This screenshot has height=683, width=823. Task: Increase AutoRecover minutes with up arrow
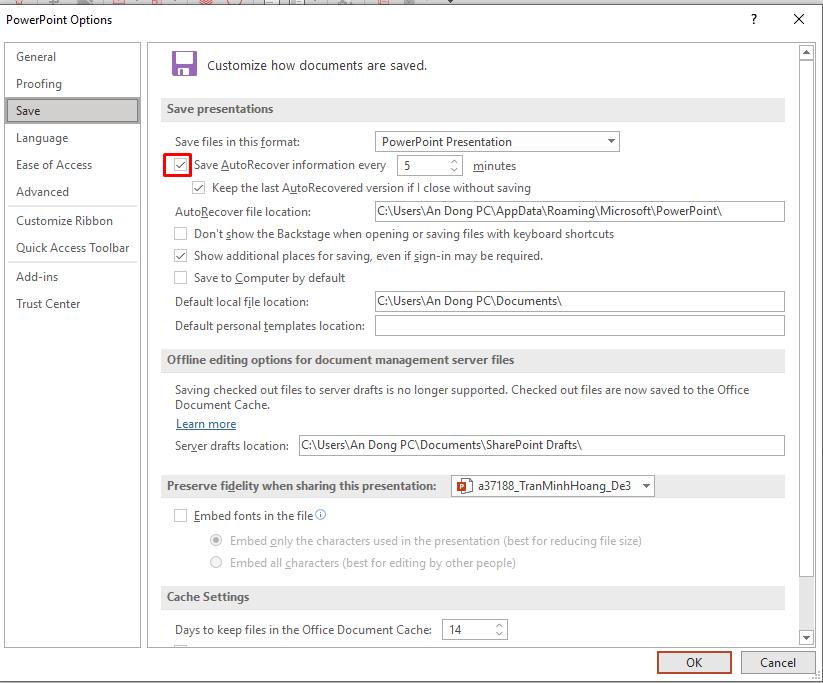[x=454, y=161]
